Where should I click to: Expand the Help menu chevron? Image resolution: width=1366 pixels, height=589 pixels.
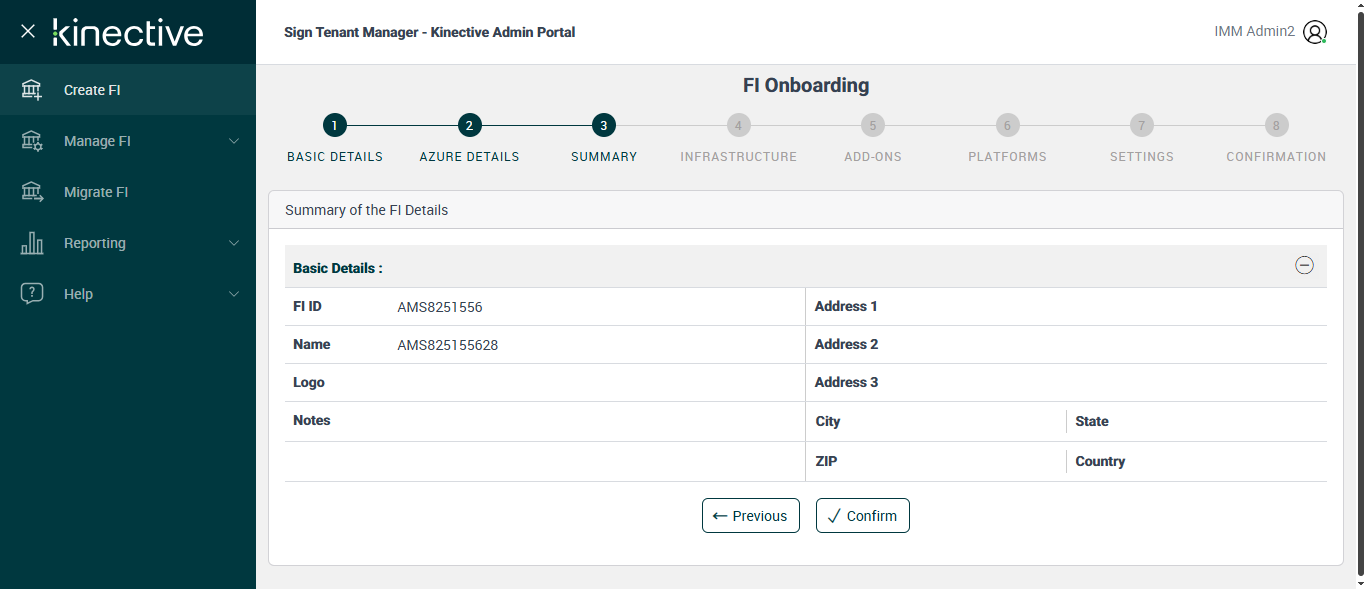coord(234,294)
